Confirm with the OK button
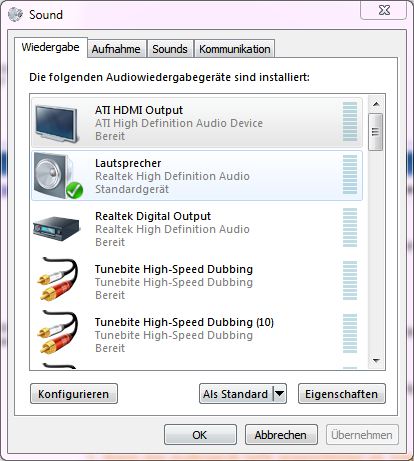This screenshot has height=461, width=414. [200, 435]
